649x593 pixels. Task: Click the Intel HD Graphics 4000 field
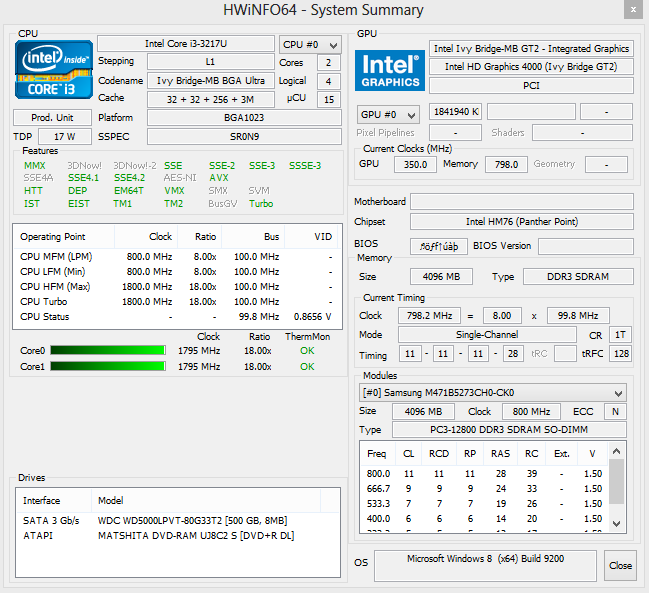coord(531,67)
